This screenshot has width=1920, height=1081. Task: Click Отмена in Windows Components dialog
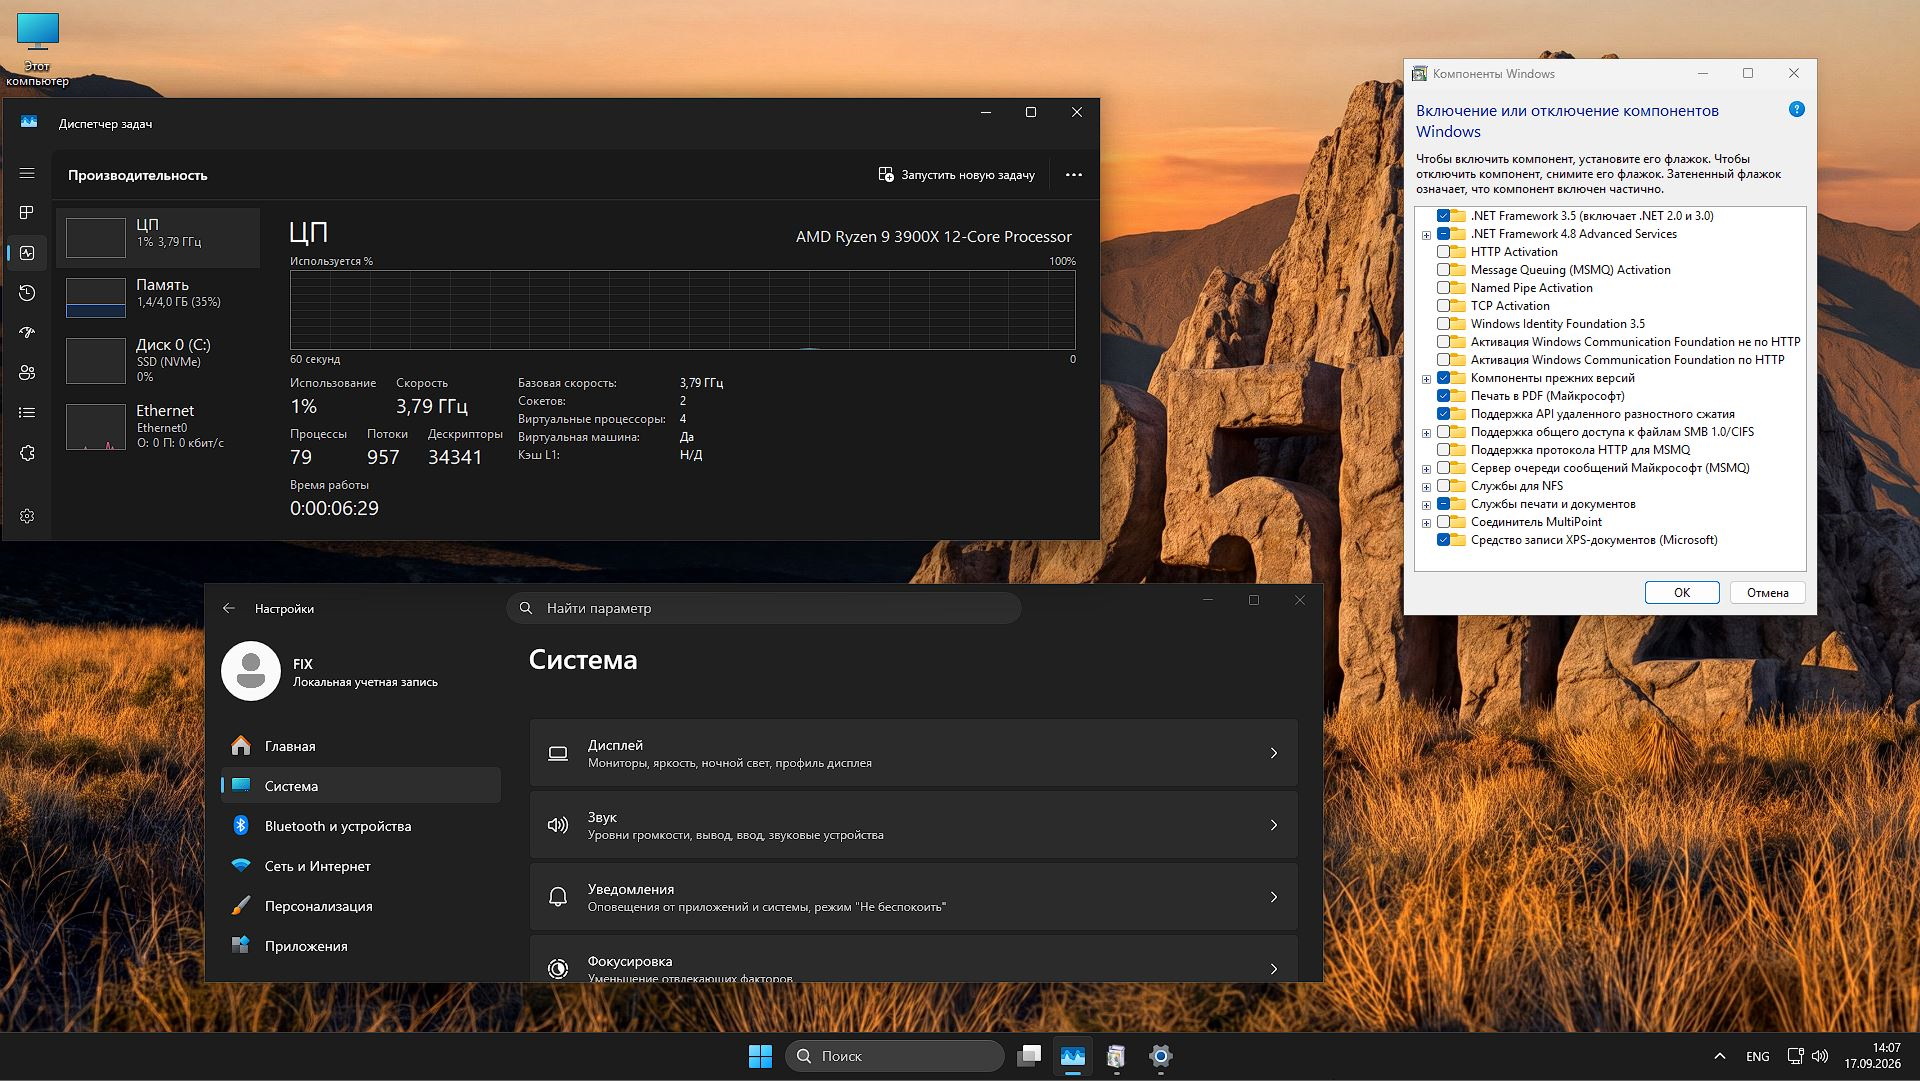(x=1767, y=593)
